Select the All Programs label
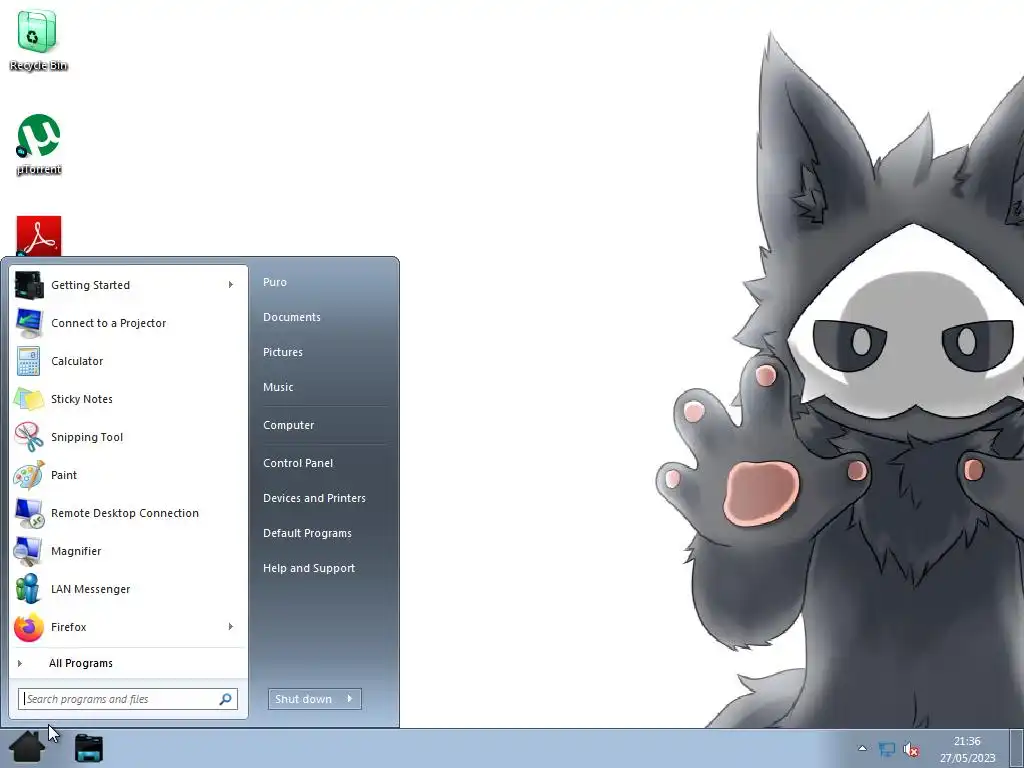This screenshot has height=768, width=1024. (81, 664)
